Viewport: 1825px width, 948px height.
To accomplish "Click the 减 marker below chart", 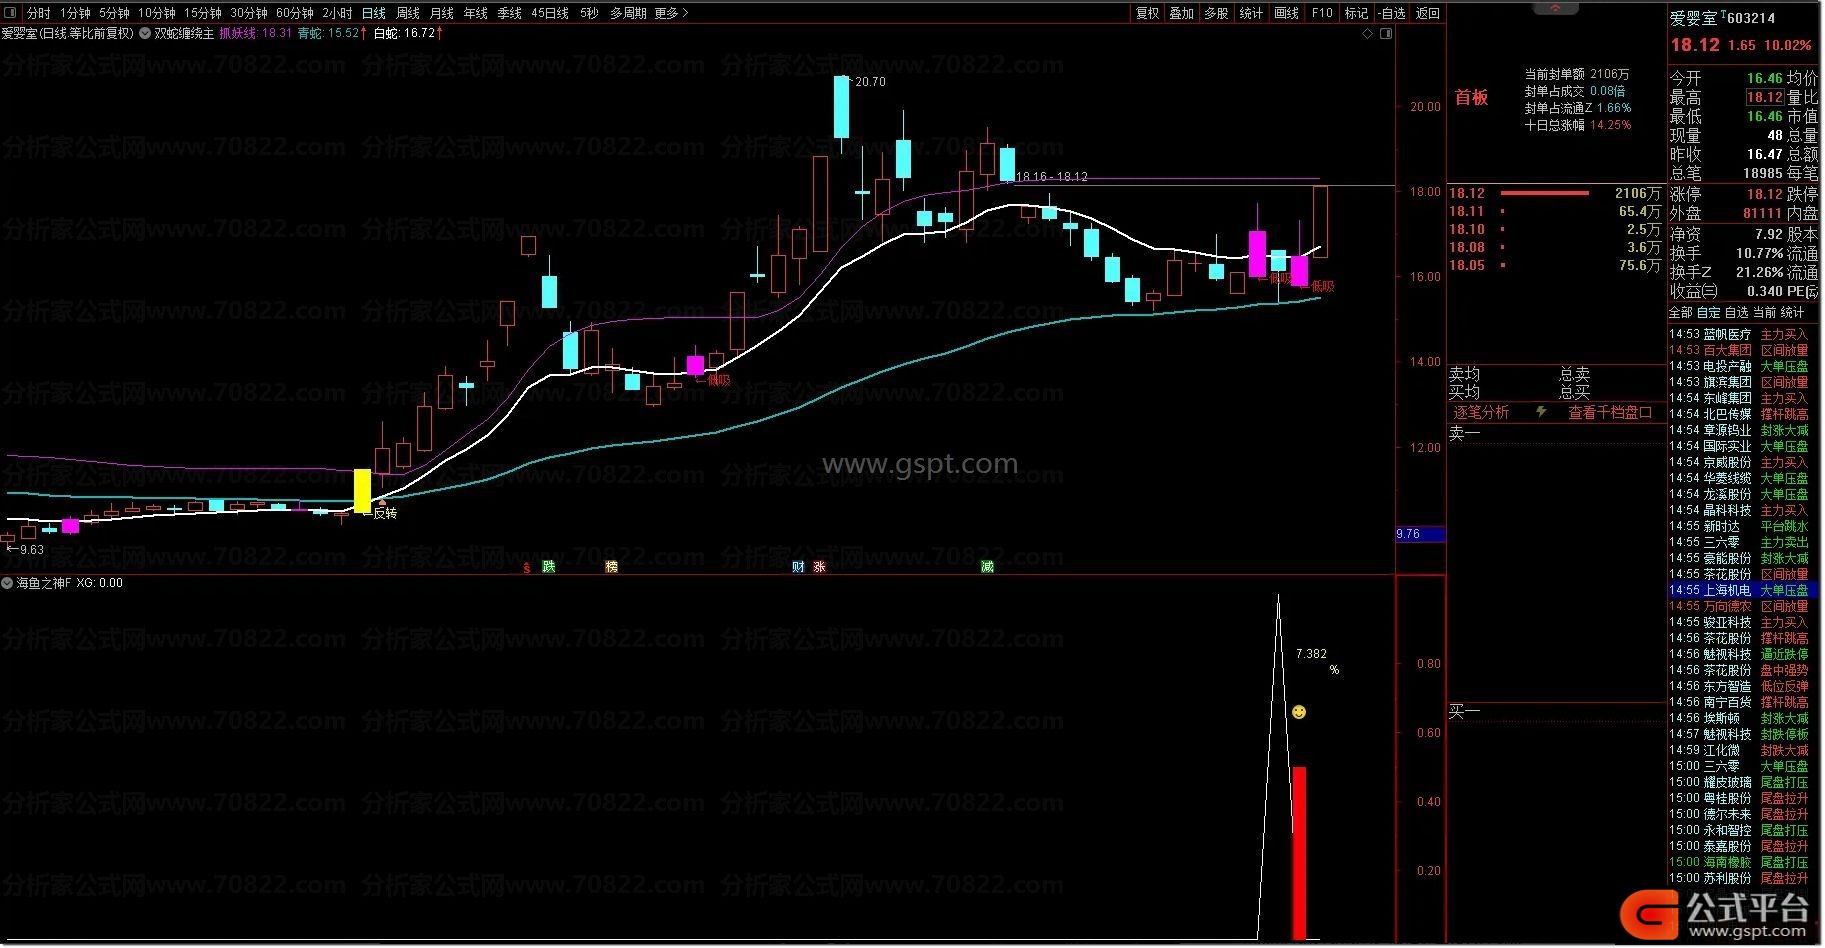I will [x=987, y=567].
